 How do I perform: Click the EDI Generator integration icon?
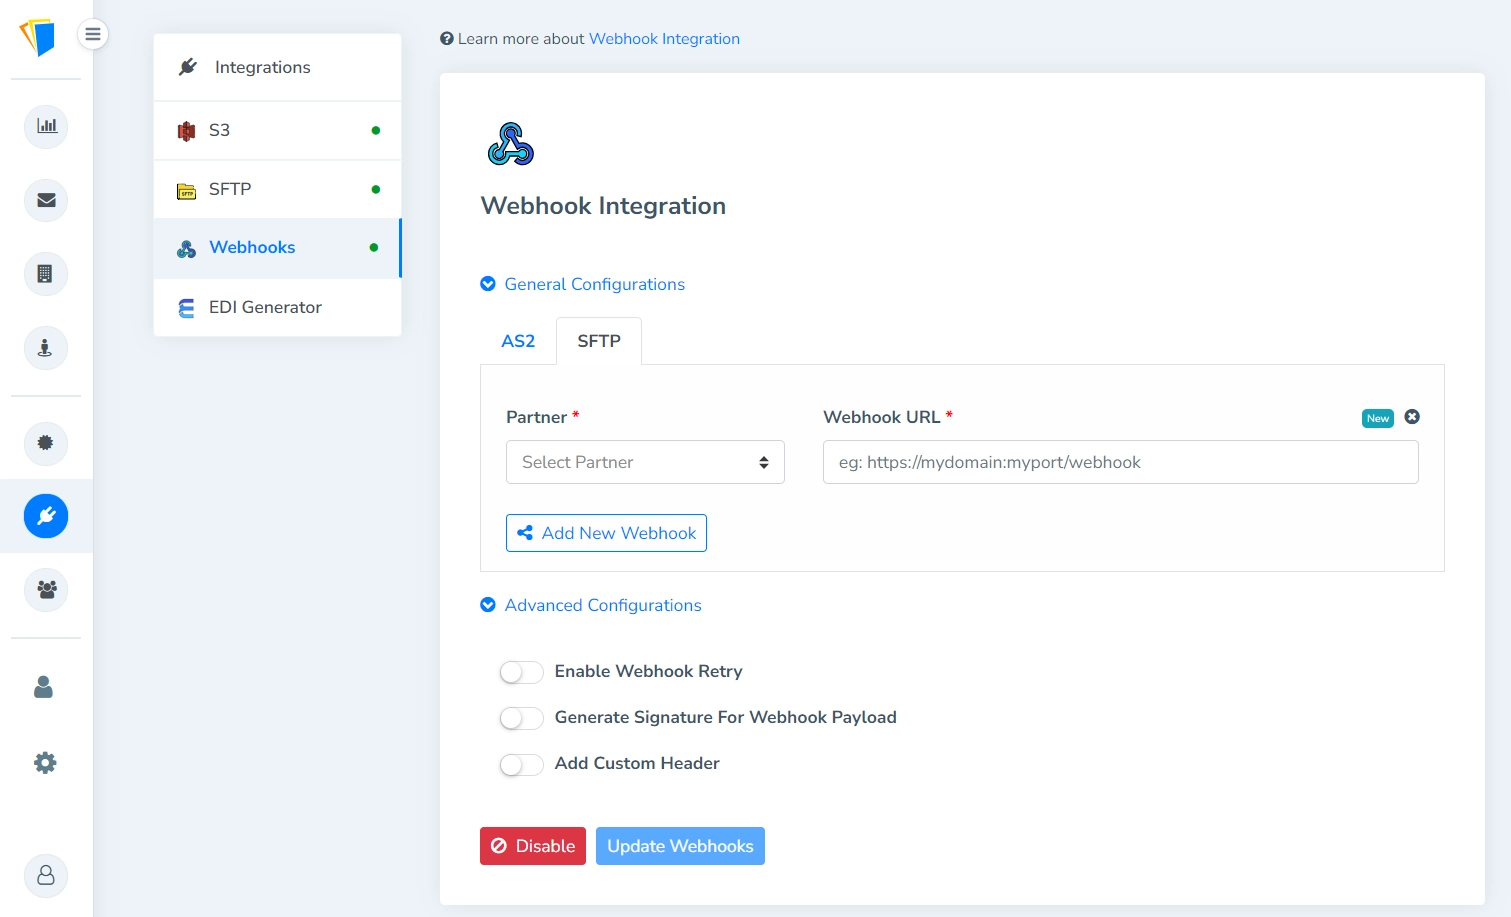click(x=187, y=307)
